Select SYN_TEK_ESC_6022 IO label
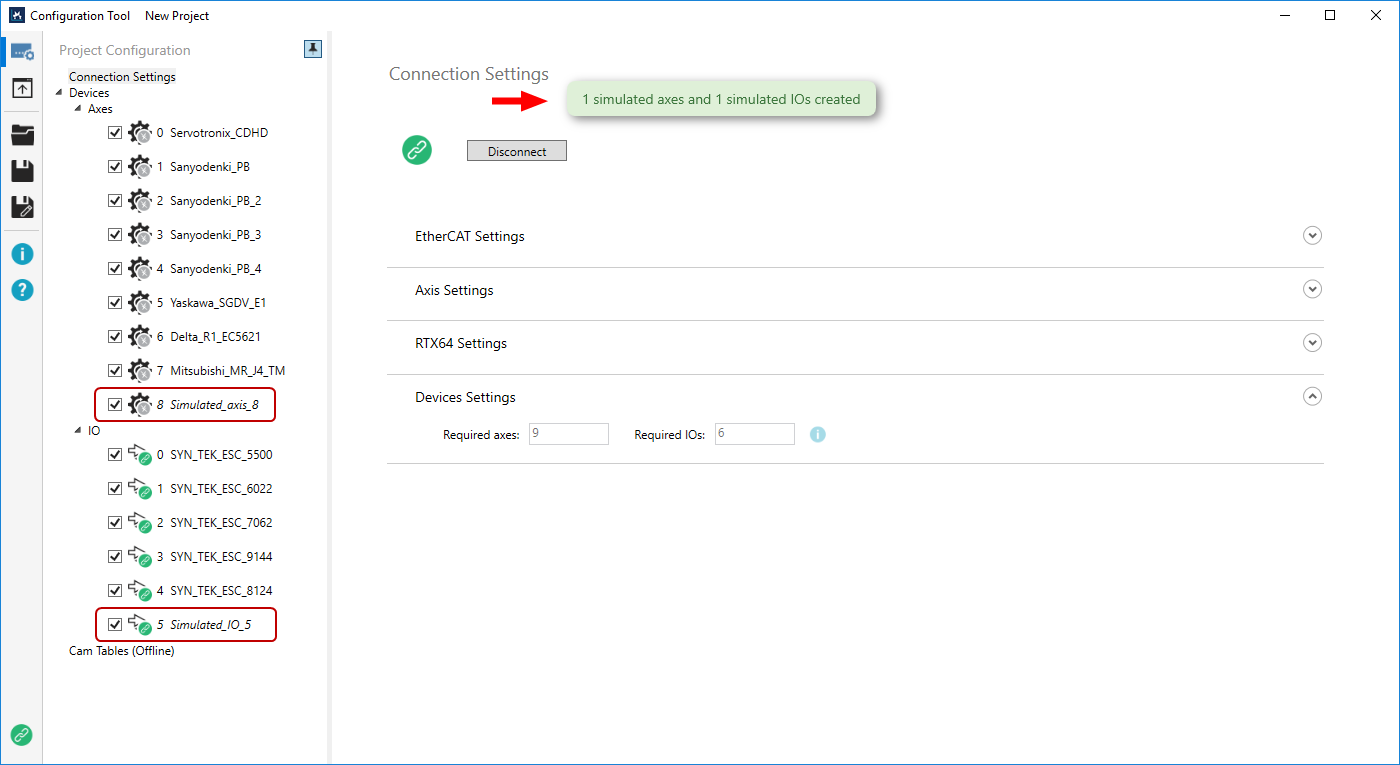The image size is (1400, 765). click(221, 489)
